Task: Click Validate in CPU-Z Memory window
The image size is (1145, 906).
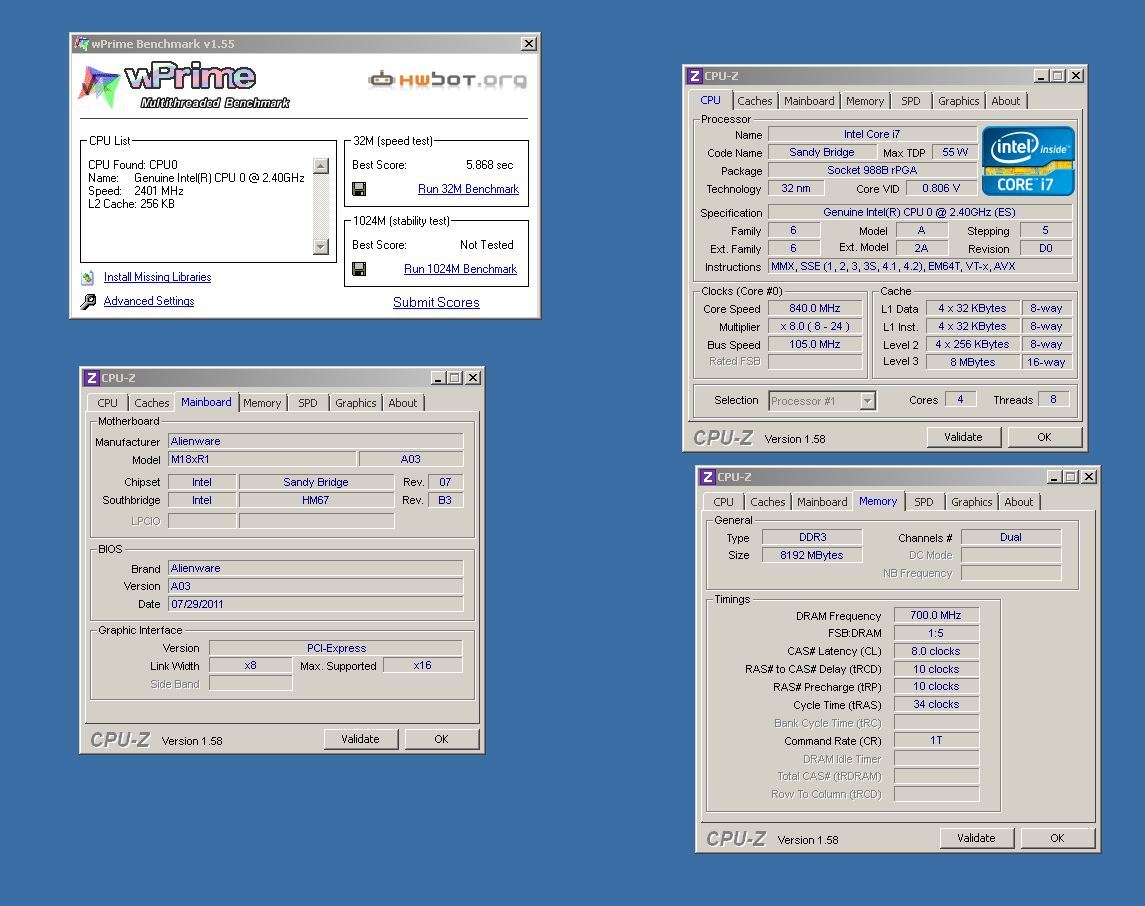Action: (976, 838)
